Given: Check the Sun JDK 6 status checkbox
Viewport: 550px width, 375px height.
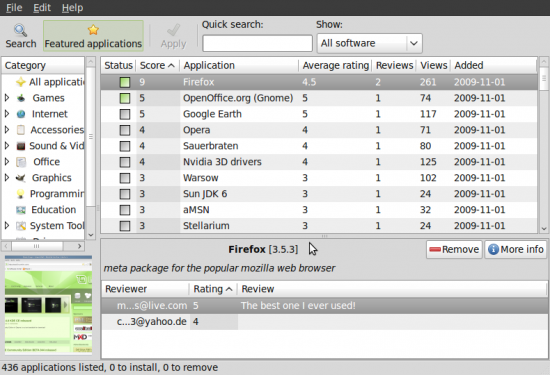Looking at the screenshot, I should coord(125,194).
